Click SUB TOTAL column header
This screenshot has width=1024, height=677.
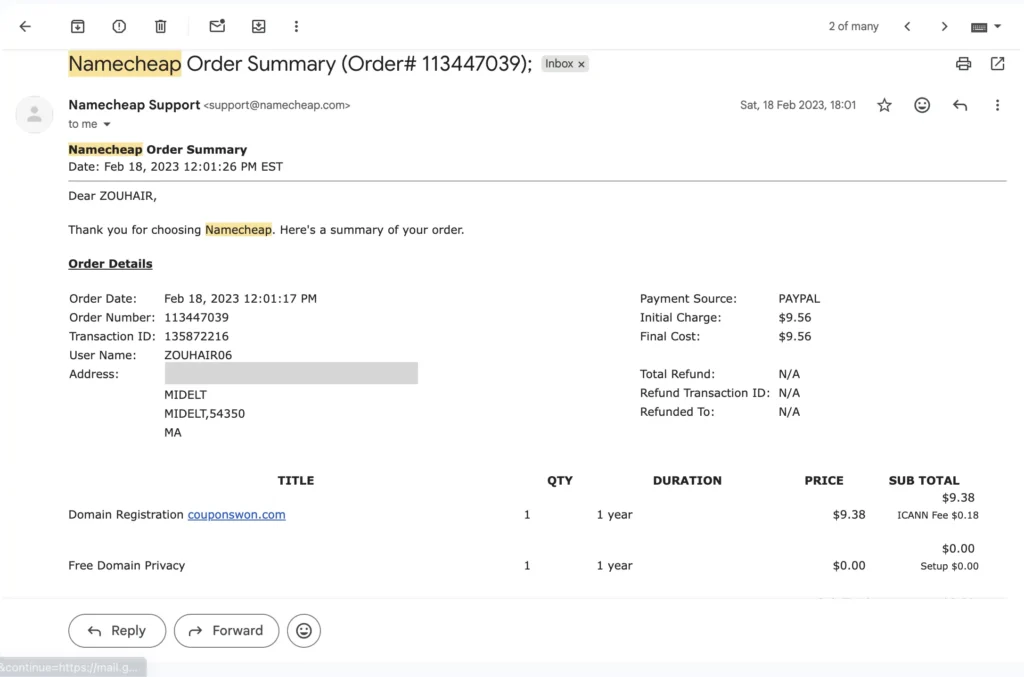[923, 480]
